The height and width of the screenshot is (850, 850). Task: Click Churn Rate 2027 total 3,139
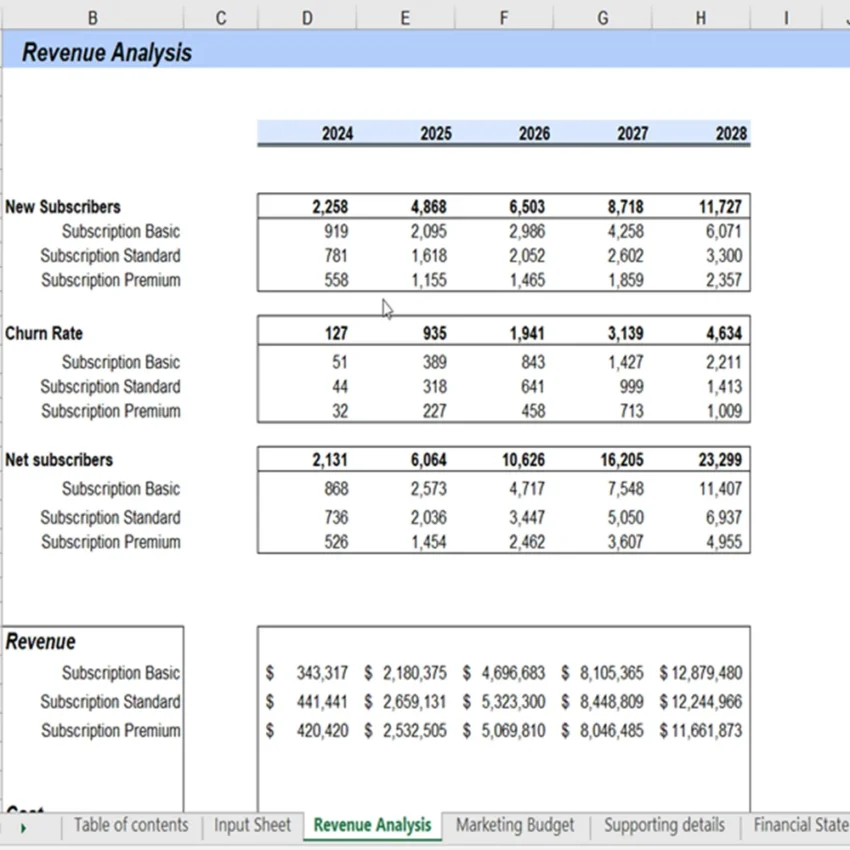click(626, 333)
